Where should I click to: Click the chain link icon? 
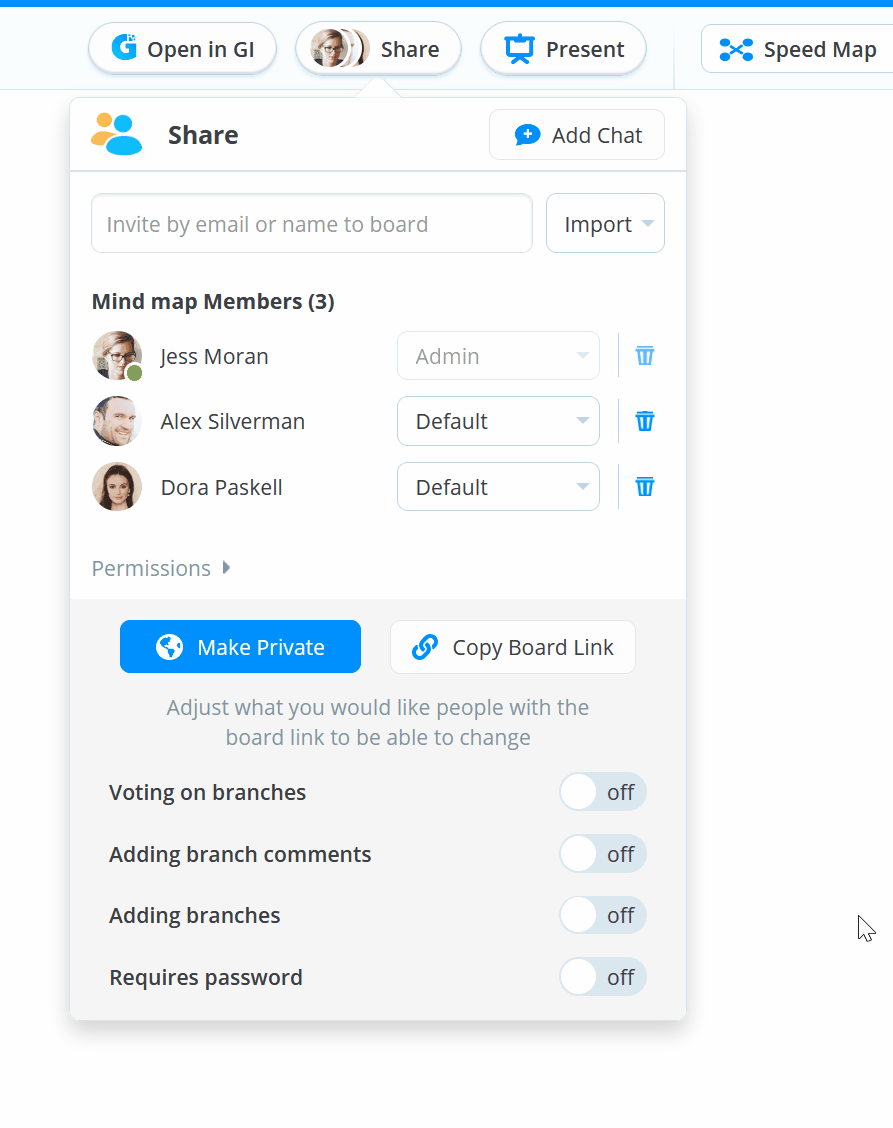[425, 647]
